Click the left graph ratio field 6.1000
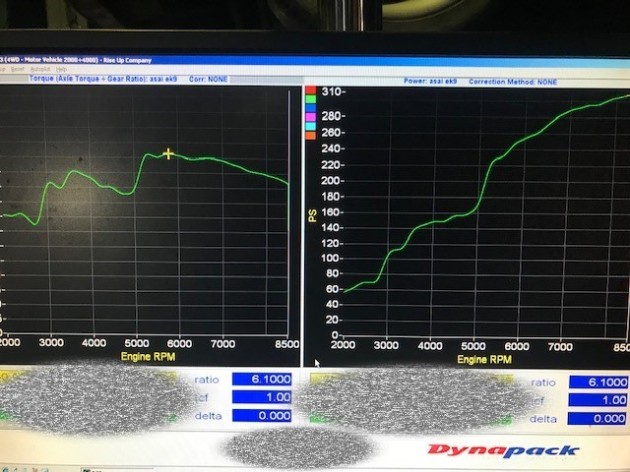630x472 pixels. point(261,380)
